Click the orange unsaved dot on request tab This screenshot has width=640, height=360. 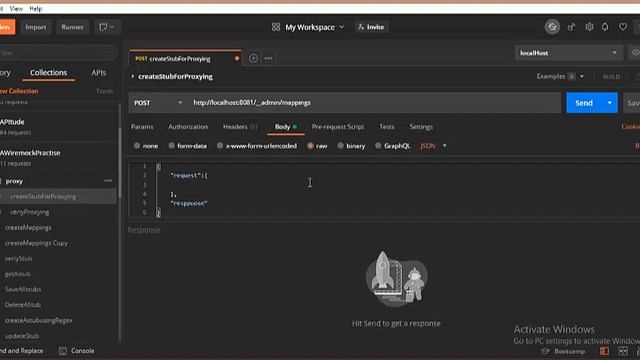tap(237, 59)
